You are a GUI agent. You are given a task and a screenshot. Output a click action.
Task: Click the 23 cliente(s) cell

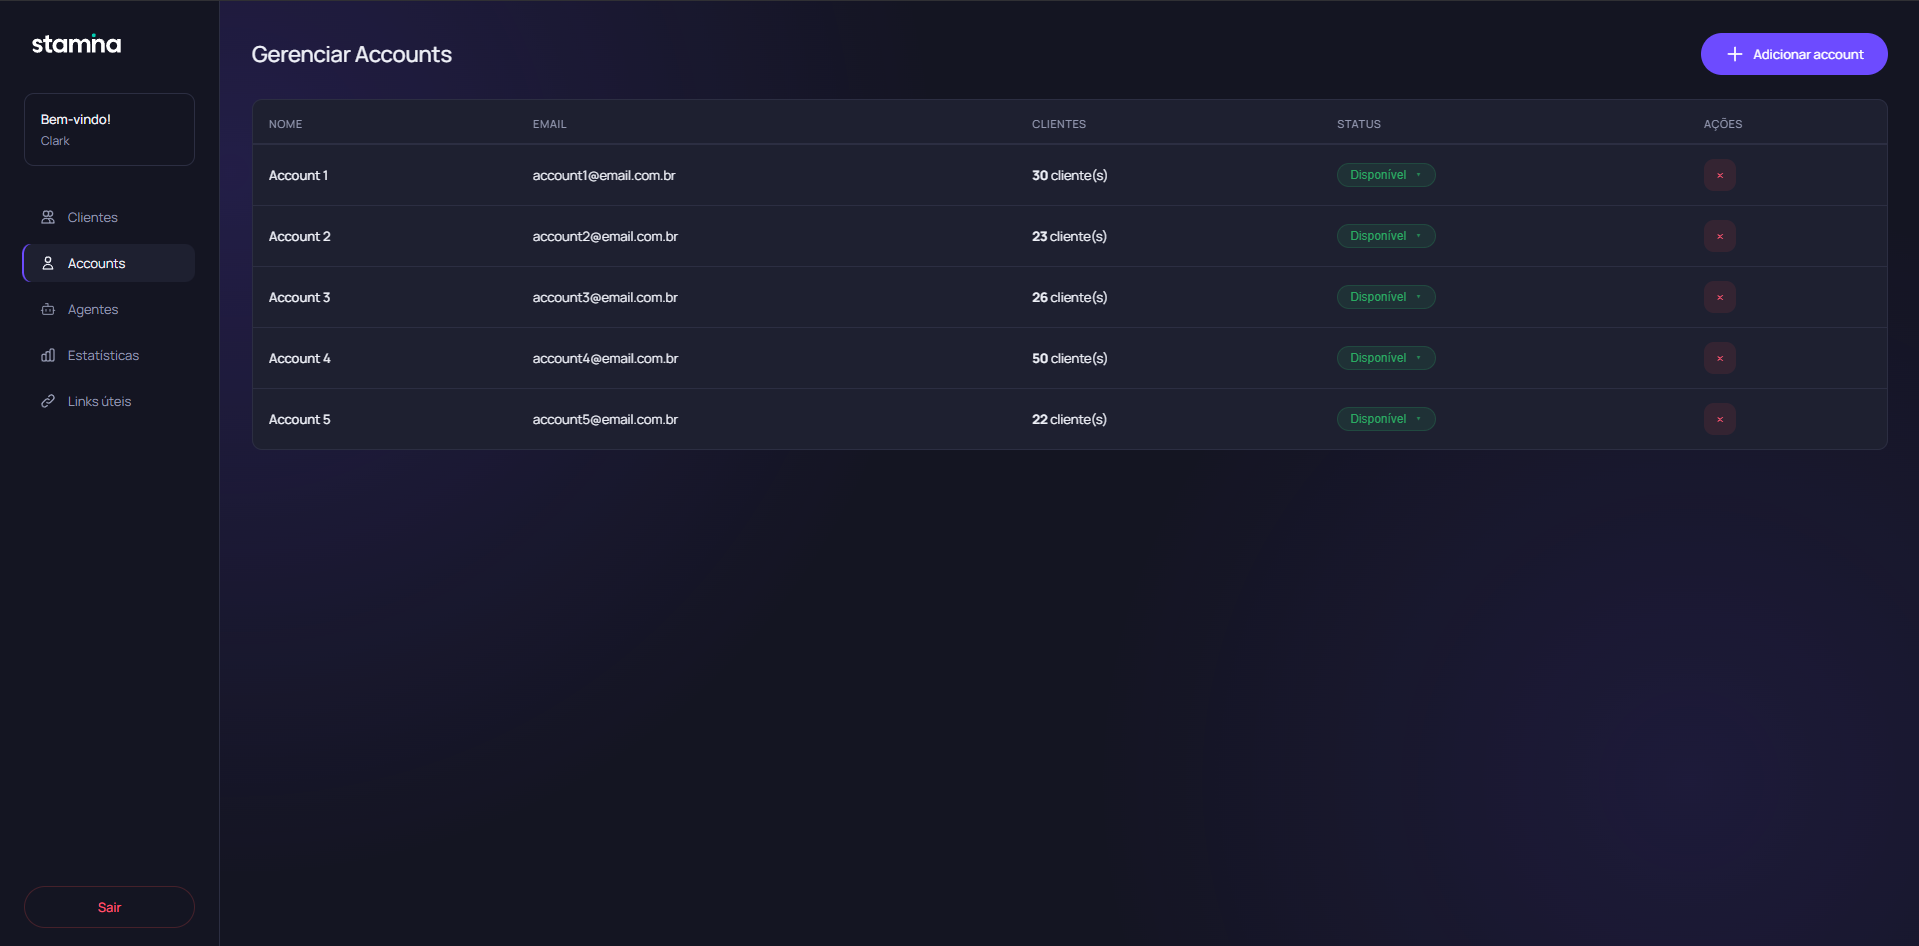[1069, 236]
